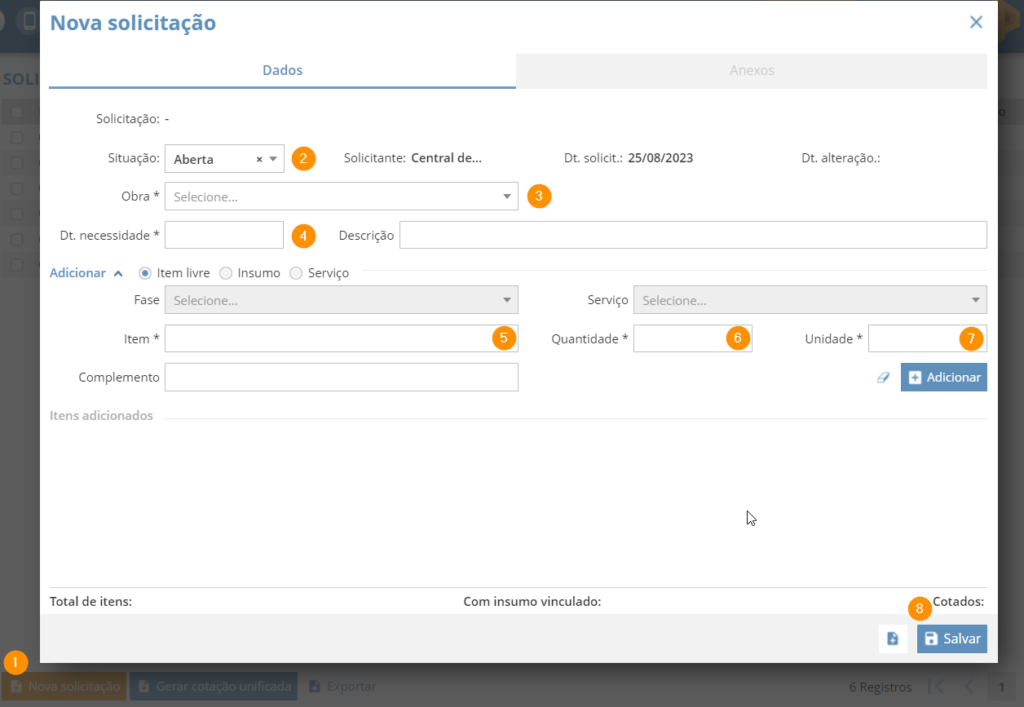The height and width of the screenshot is (707, 1024).
Task: Select the Item livre radio option
Action: pyautogui.click(x=145, y=273)
